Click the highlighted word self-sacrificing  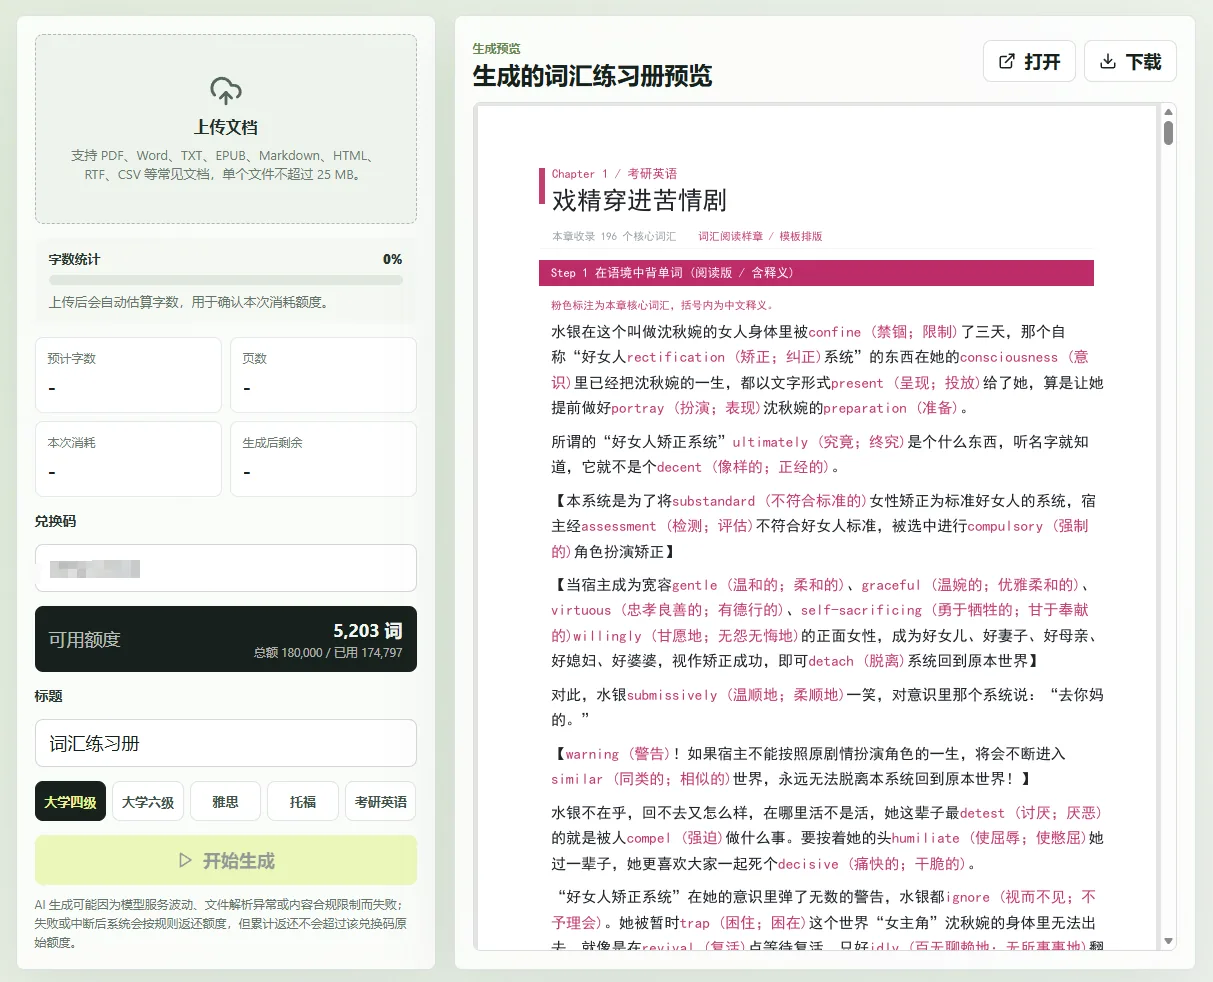click(x=862, y=610)
